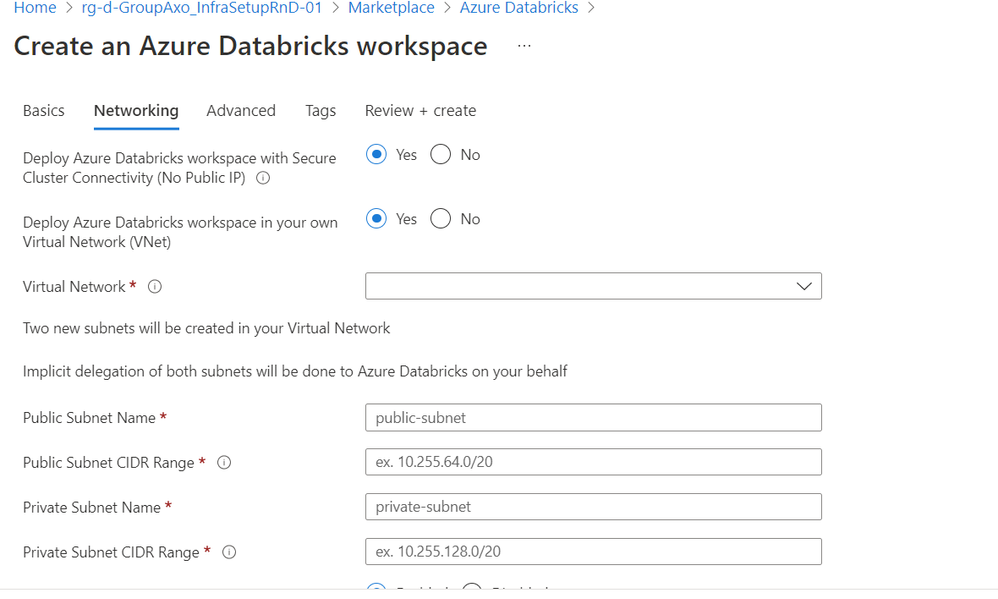Screen dimensions: 998x599
Task: Click info icon beside Secure Cluster Connectivity
Action: 263,178
